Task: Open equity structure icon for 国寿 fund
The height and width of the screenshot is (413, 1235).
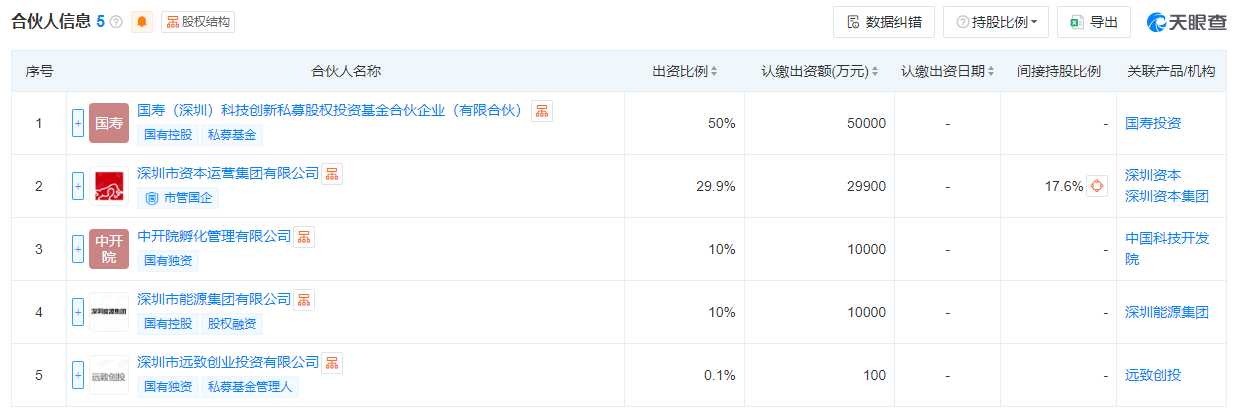Action: (x=541, y=111)
